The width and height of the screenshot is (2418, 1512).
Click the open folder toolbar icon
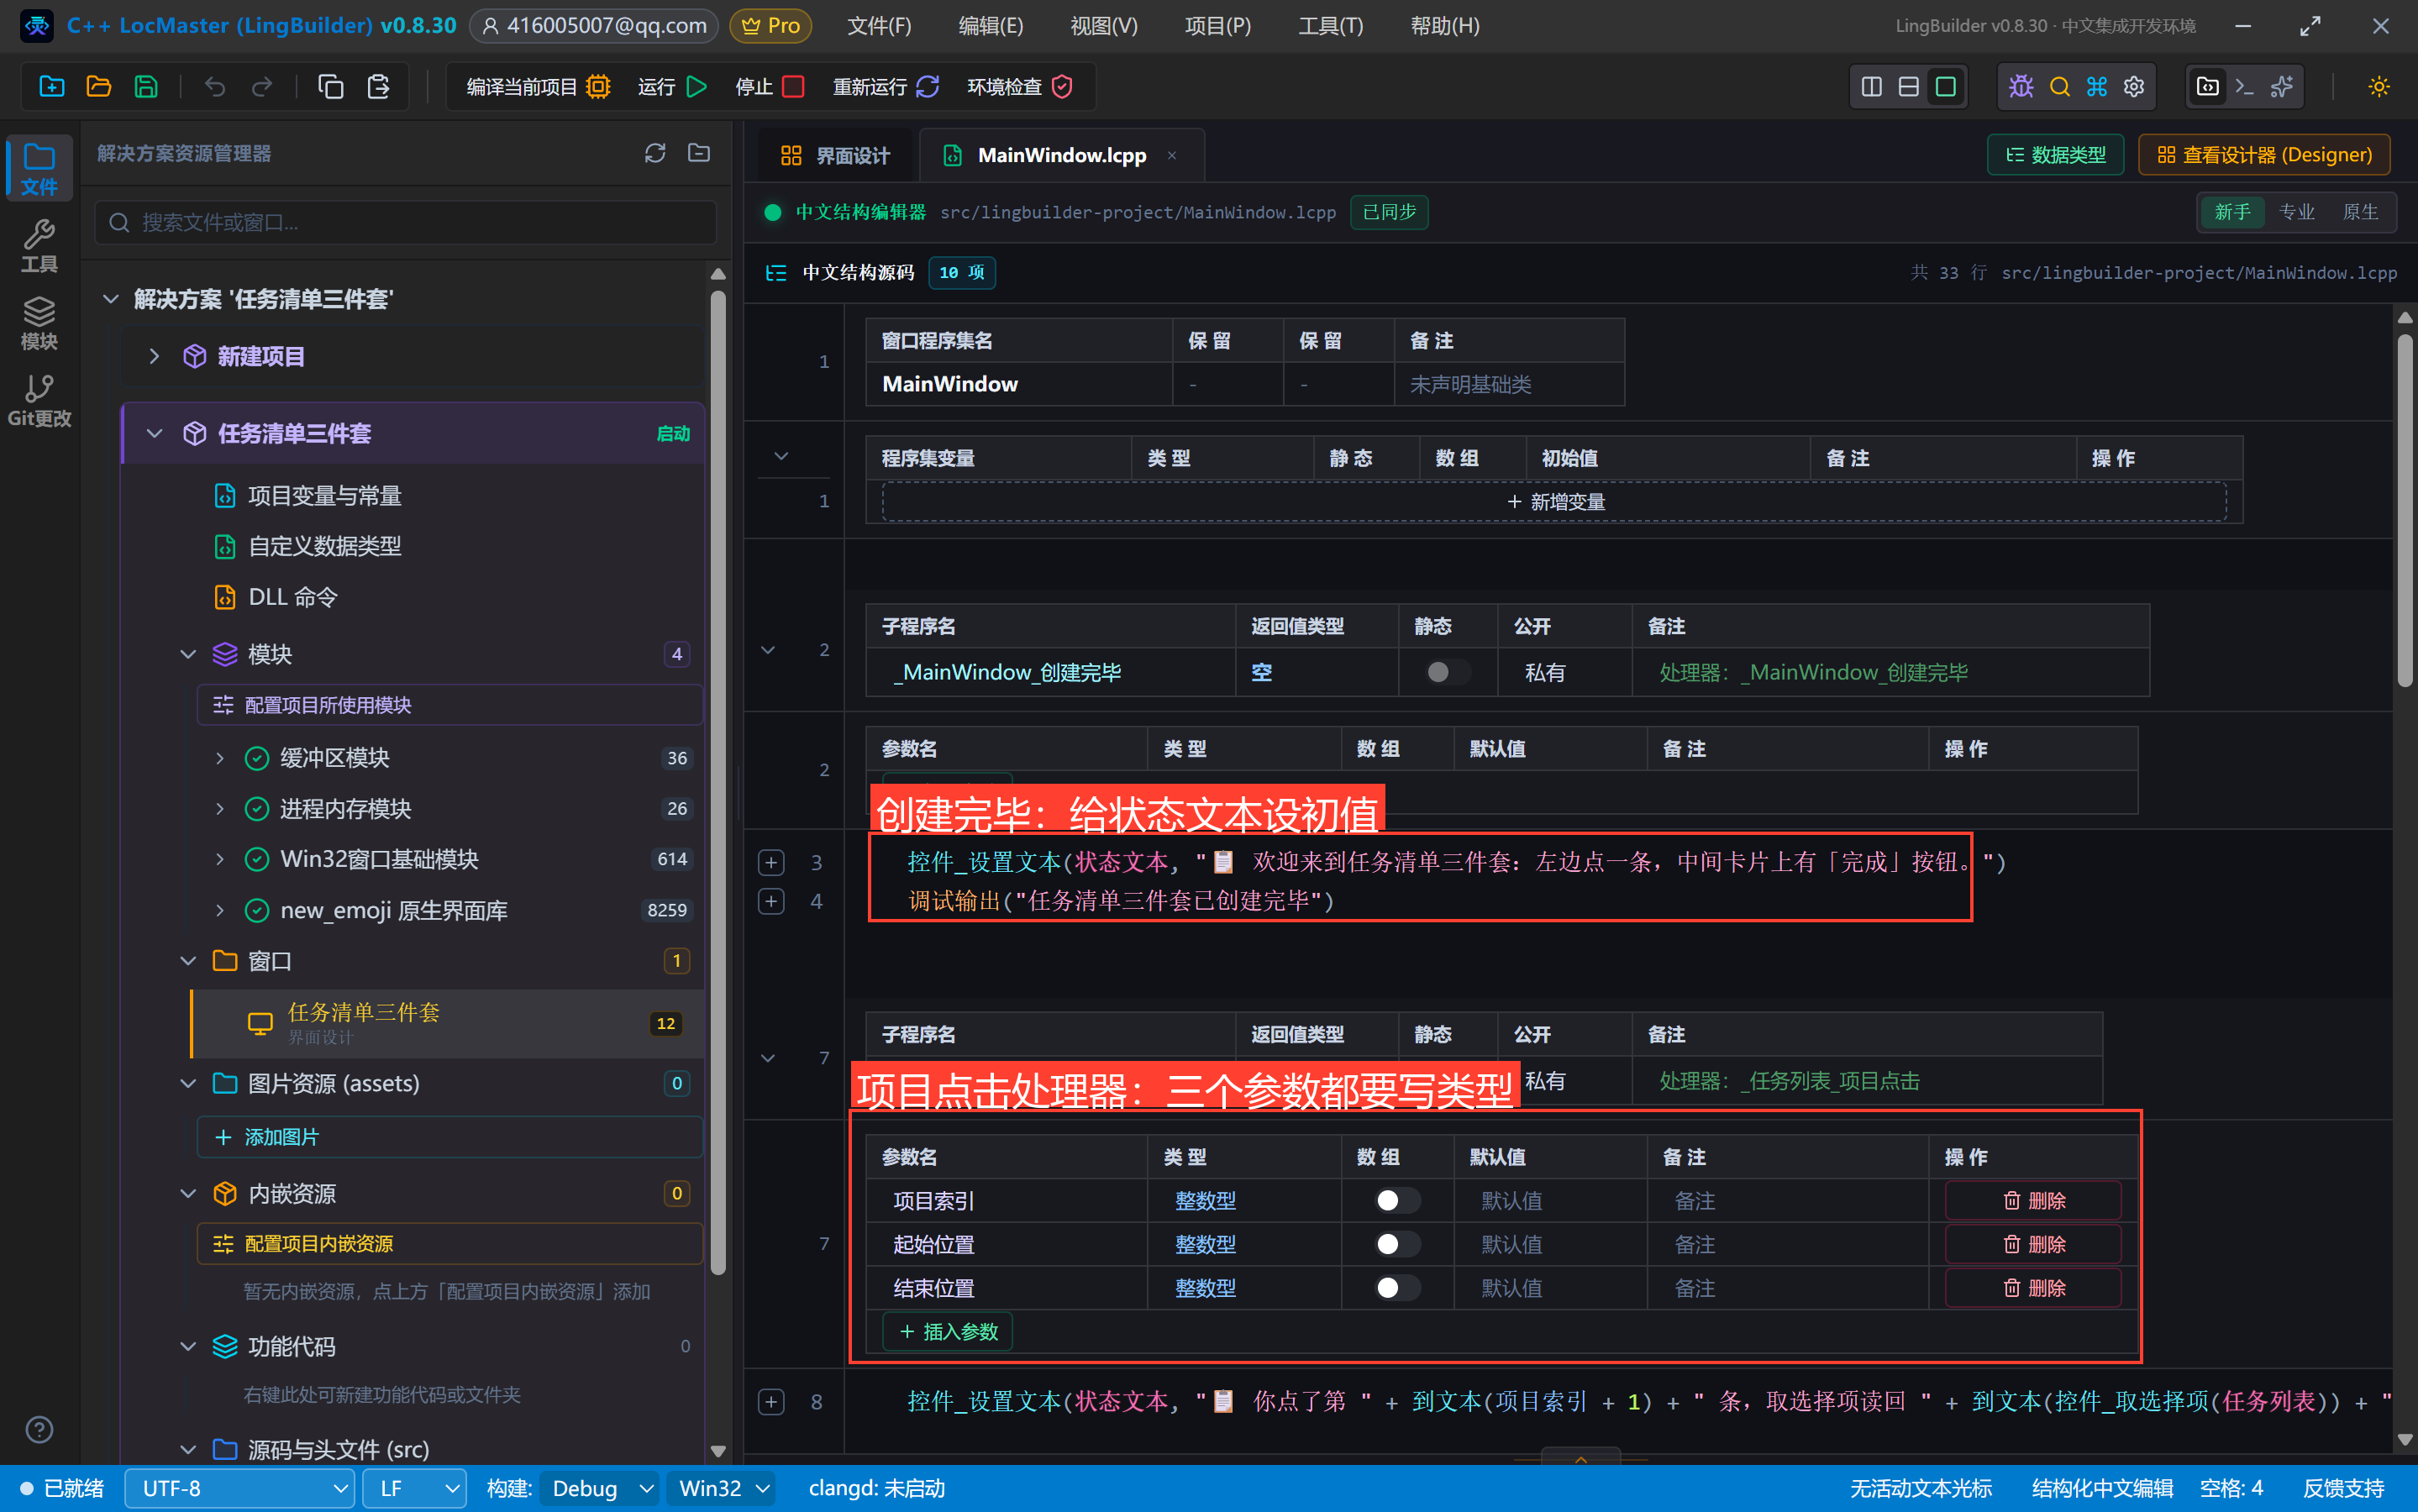click(x=99, y=87)
